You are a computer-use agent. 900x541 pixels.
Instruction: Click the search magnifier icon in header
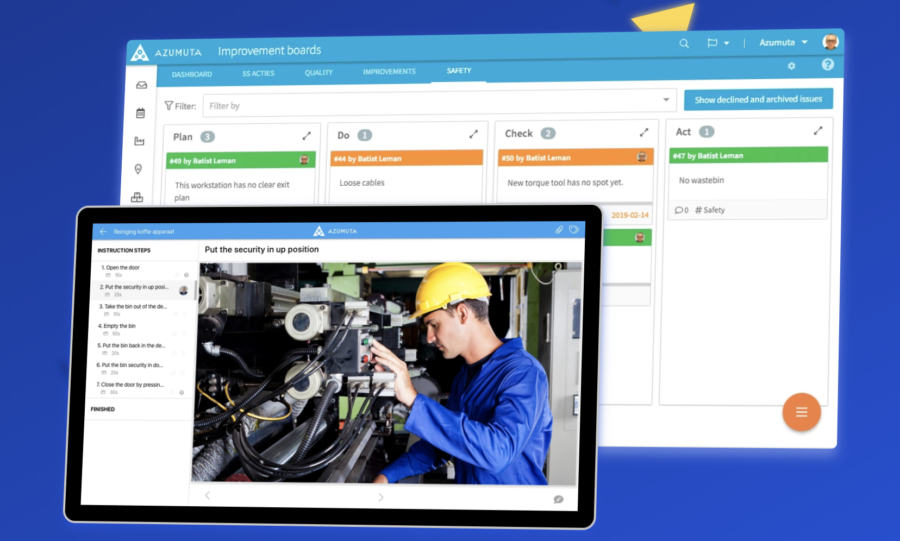684,43
